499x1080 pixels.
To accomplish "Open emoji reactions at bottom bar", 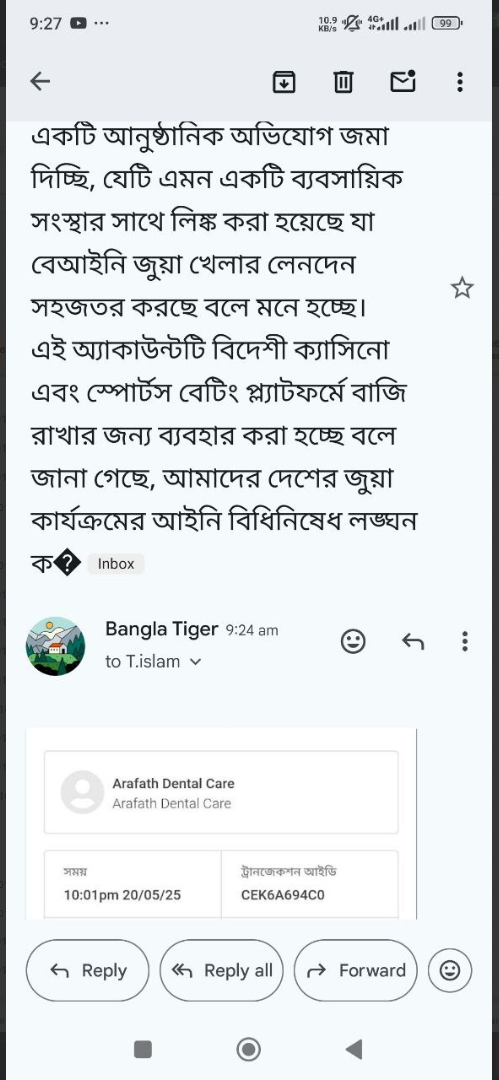I will (x=450, y=970).
